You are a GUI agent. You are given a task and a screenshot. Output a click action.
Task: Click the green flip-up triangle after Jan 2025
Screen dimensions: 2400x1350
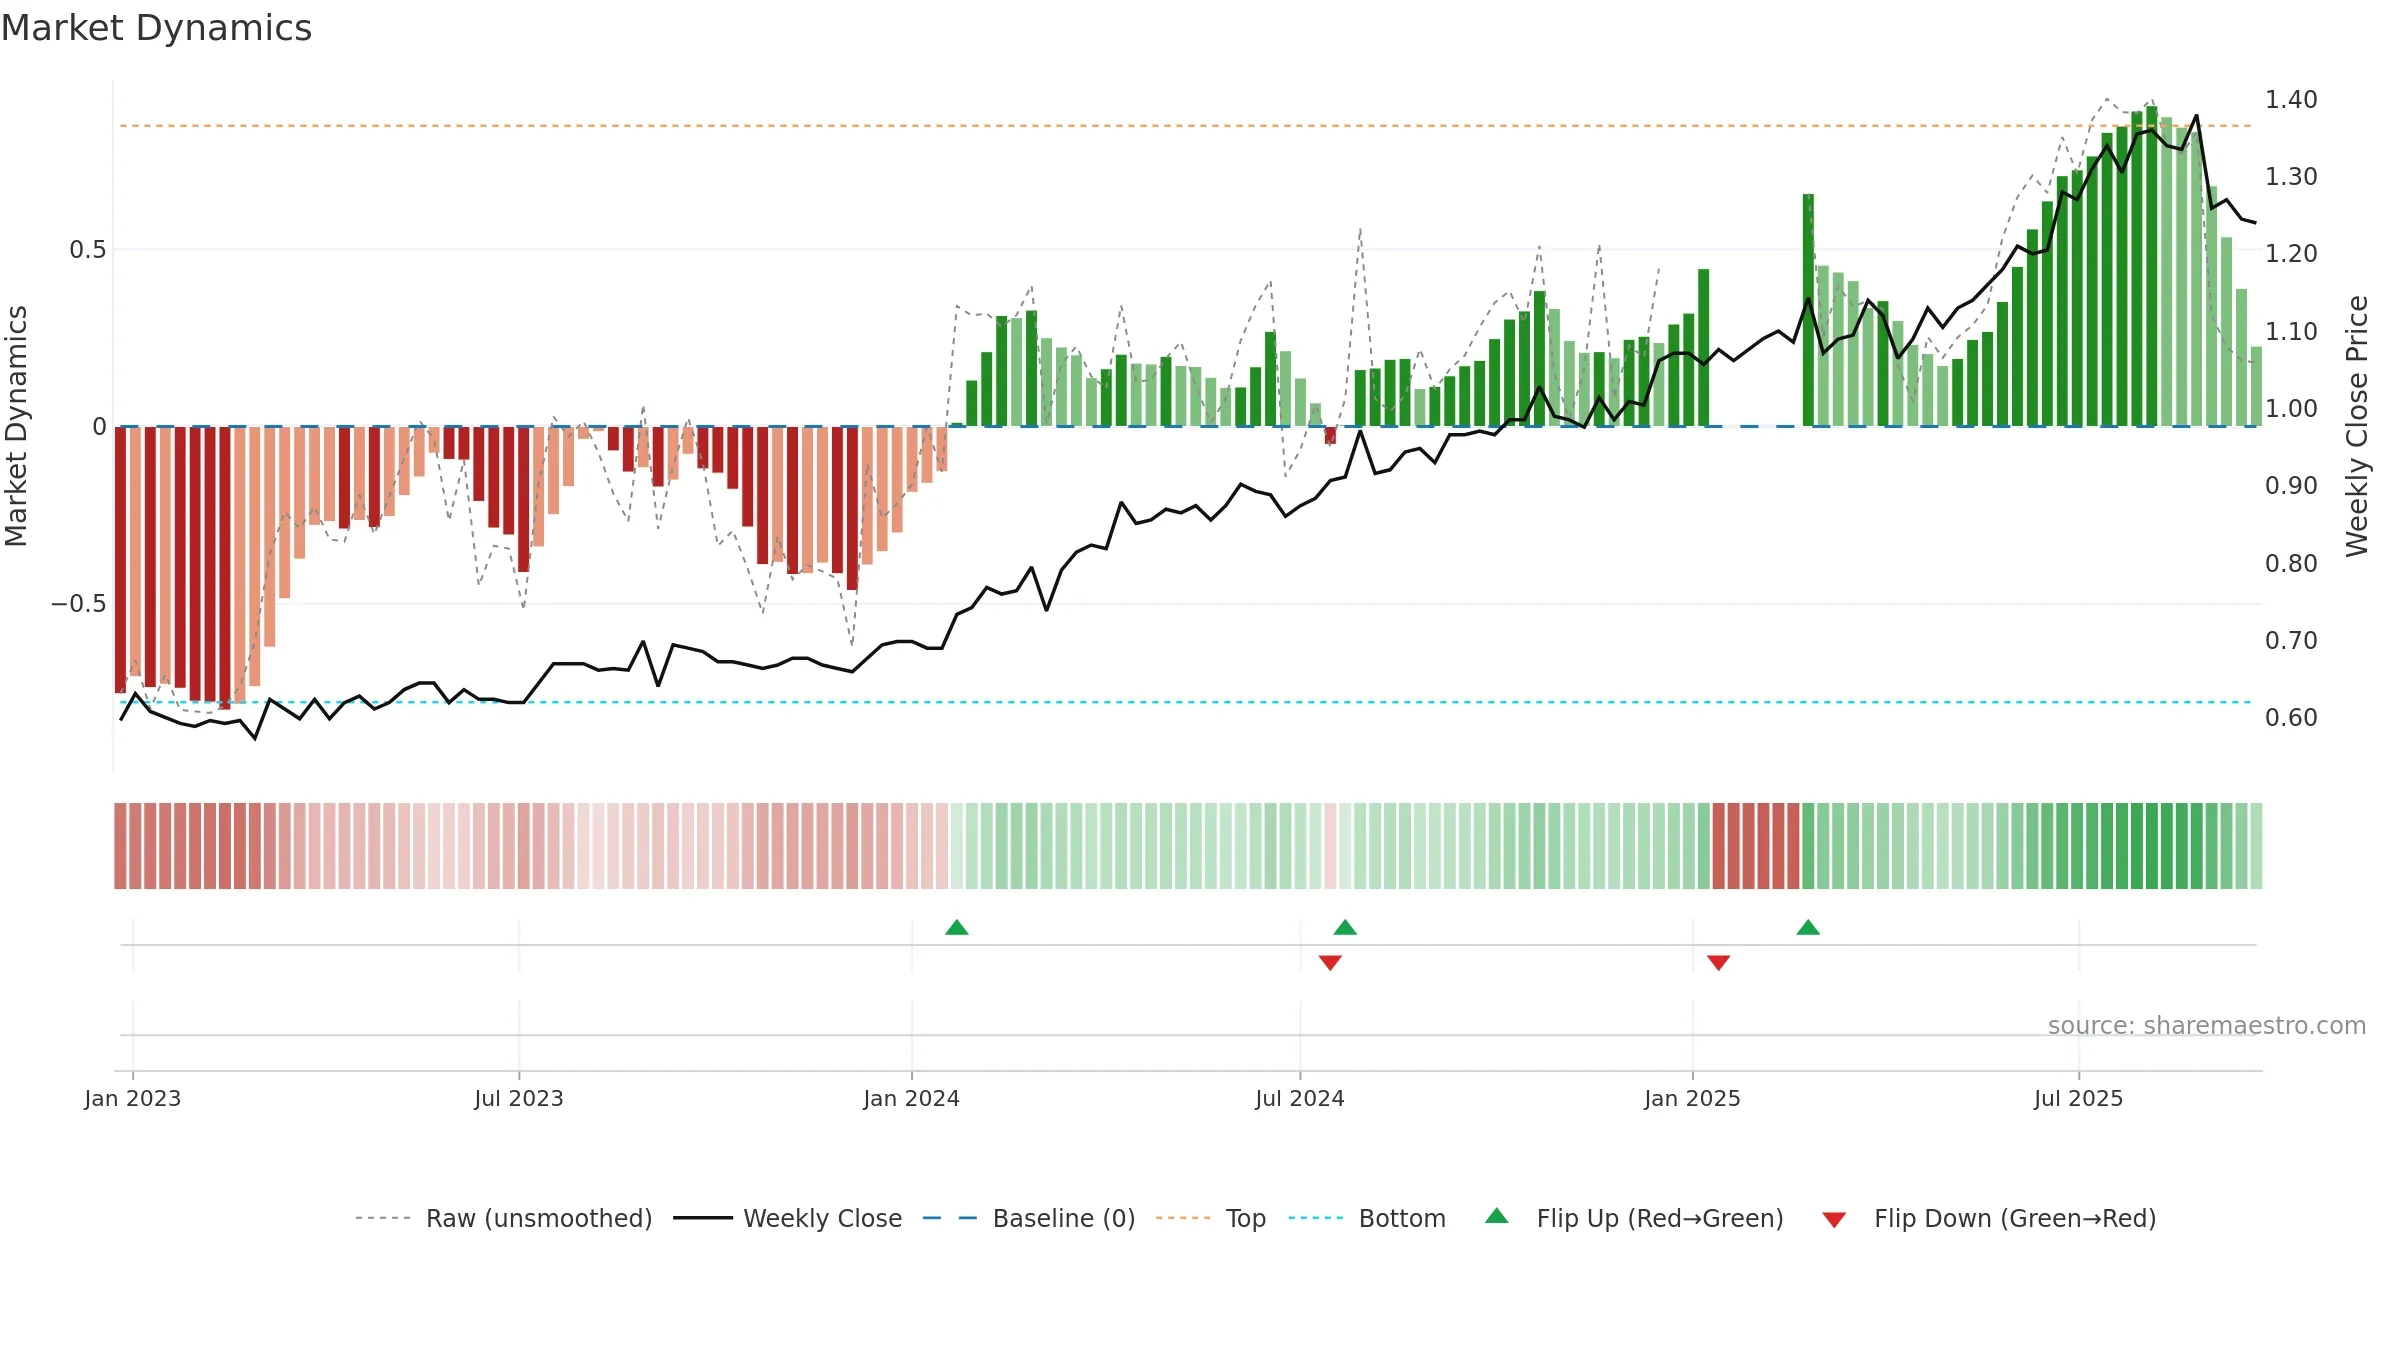tap(1808, 927)
